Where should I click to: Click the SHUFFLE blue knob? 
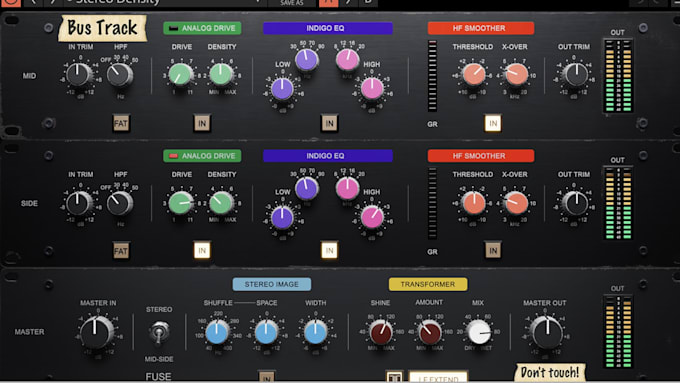pos(217,332)
